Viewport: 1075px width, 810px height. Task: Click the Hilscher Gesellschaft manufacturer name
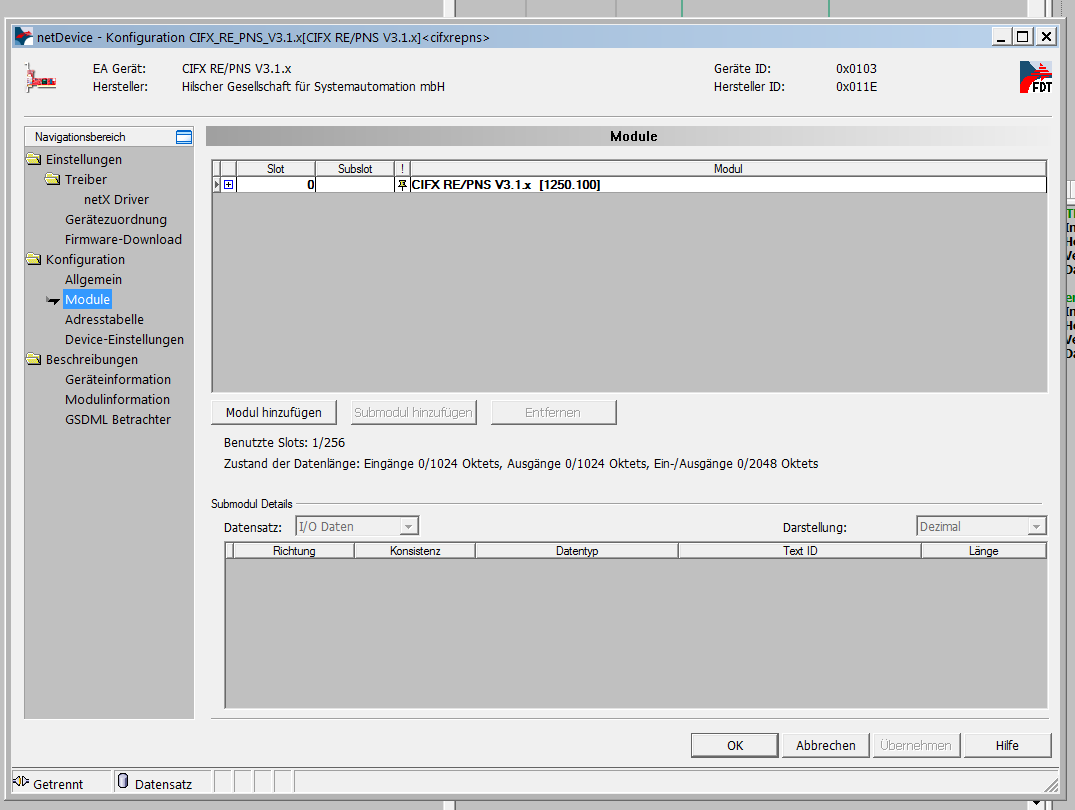click(313, 86)
